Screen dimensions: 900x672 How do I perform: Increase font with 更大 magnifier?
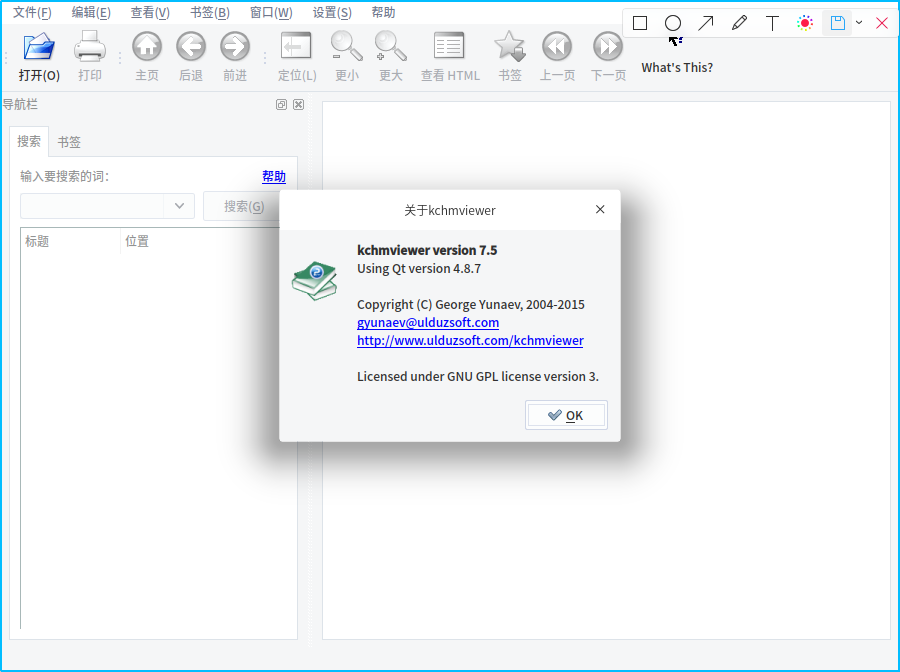(391, 57)
